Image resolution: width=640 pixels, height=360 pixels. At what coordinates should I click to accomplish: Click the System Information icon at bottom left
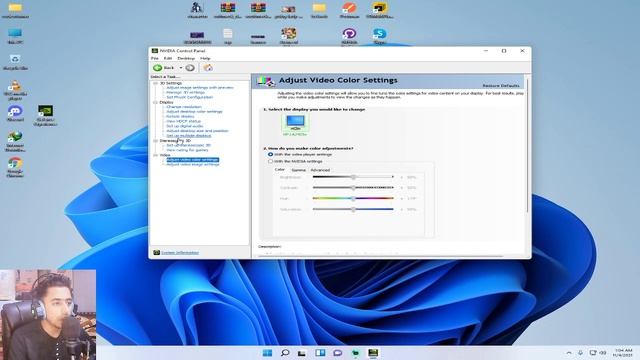pos(156,253)
